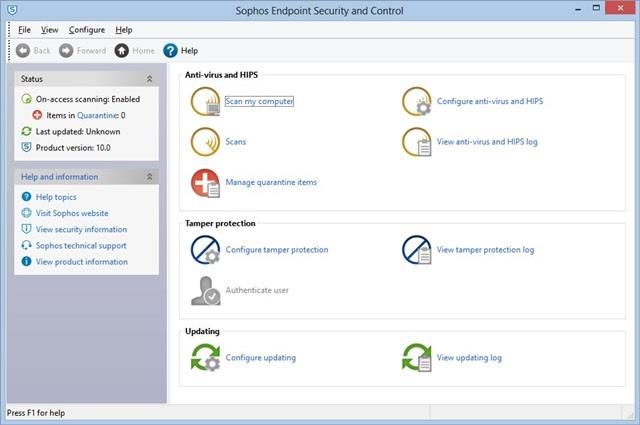
Task: Click the View tamper protection log icon
Action: (x=416, y=250)
